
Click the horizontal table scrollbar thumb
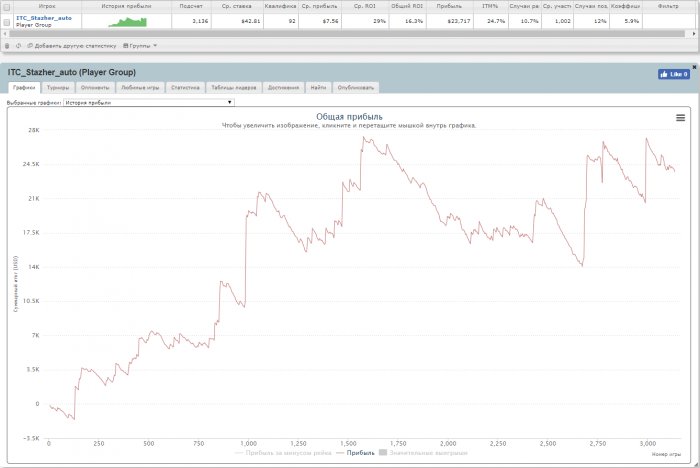point(346,34)
